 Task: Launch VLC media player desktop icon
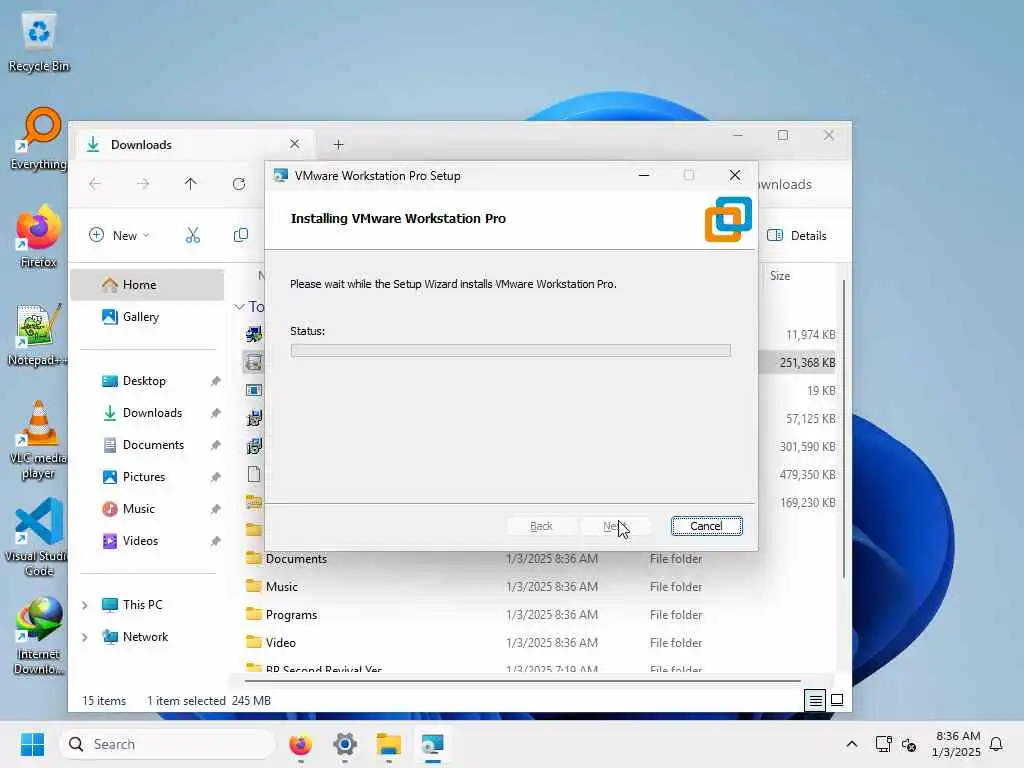[x=38, y=440]
